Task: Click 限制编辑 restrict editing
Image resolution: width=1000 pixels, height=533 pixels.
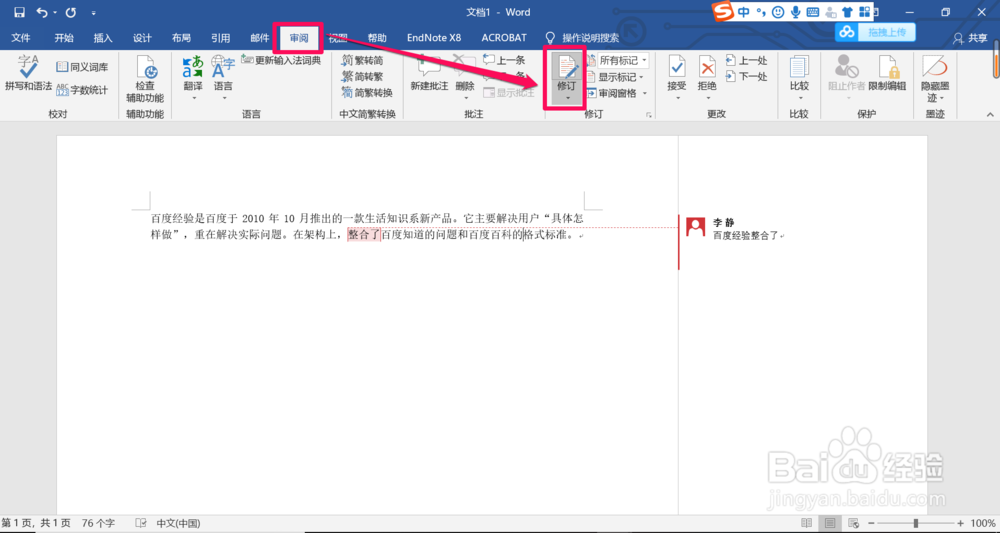Action: [888, 74]
